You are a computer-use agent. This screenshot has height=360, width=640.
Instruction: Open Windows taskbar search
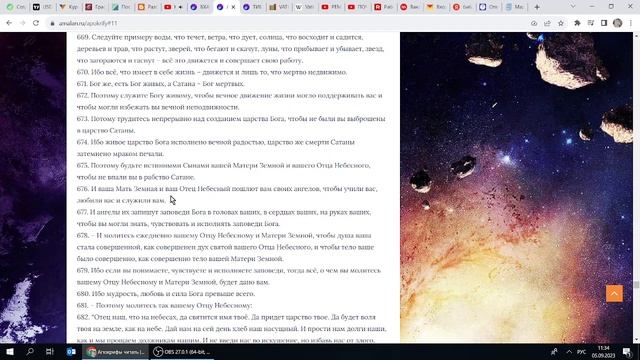(x=30, y=351)
